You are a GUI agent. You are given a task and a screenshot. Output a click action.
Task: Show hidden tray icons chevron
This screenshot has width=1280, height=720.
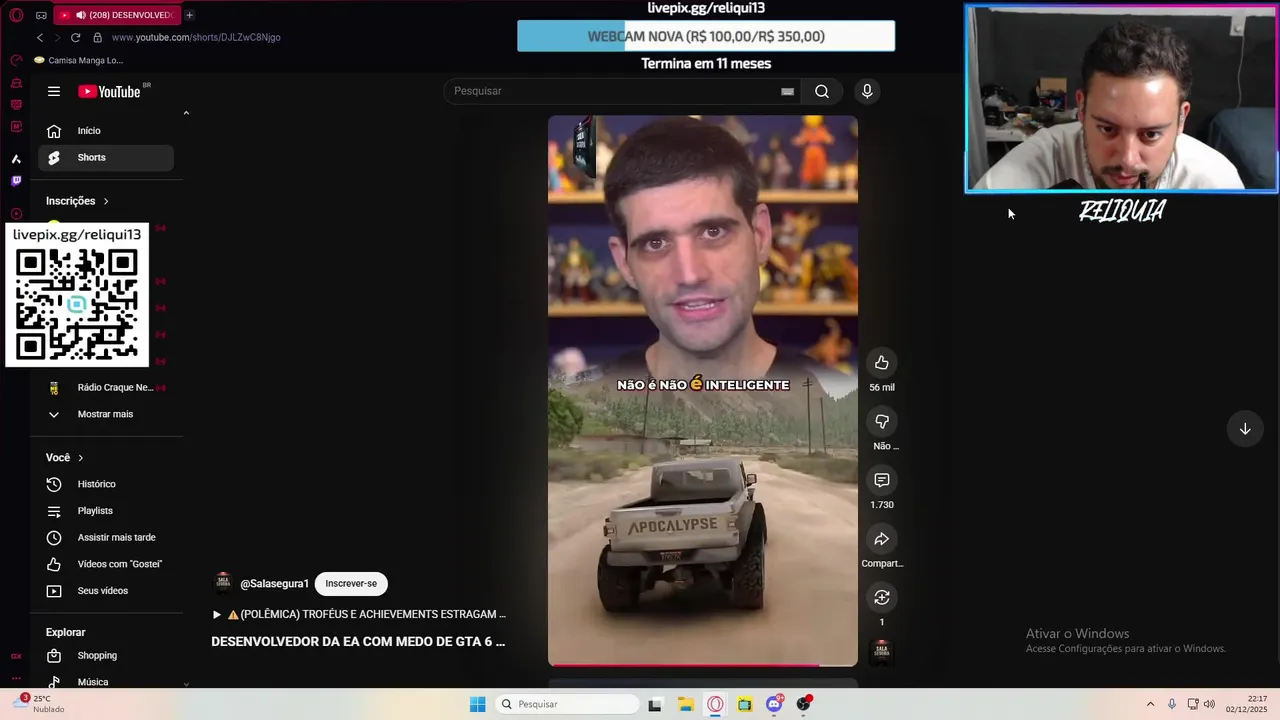click(1150, 704)
